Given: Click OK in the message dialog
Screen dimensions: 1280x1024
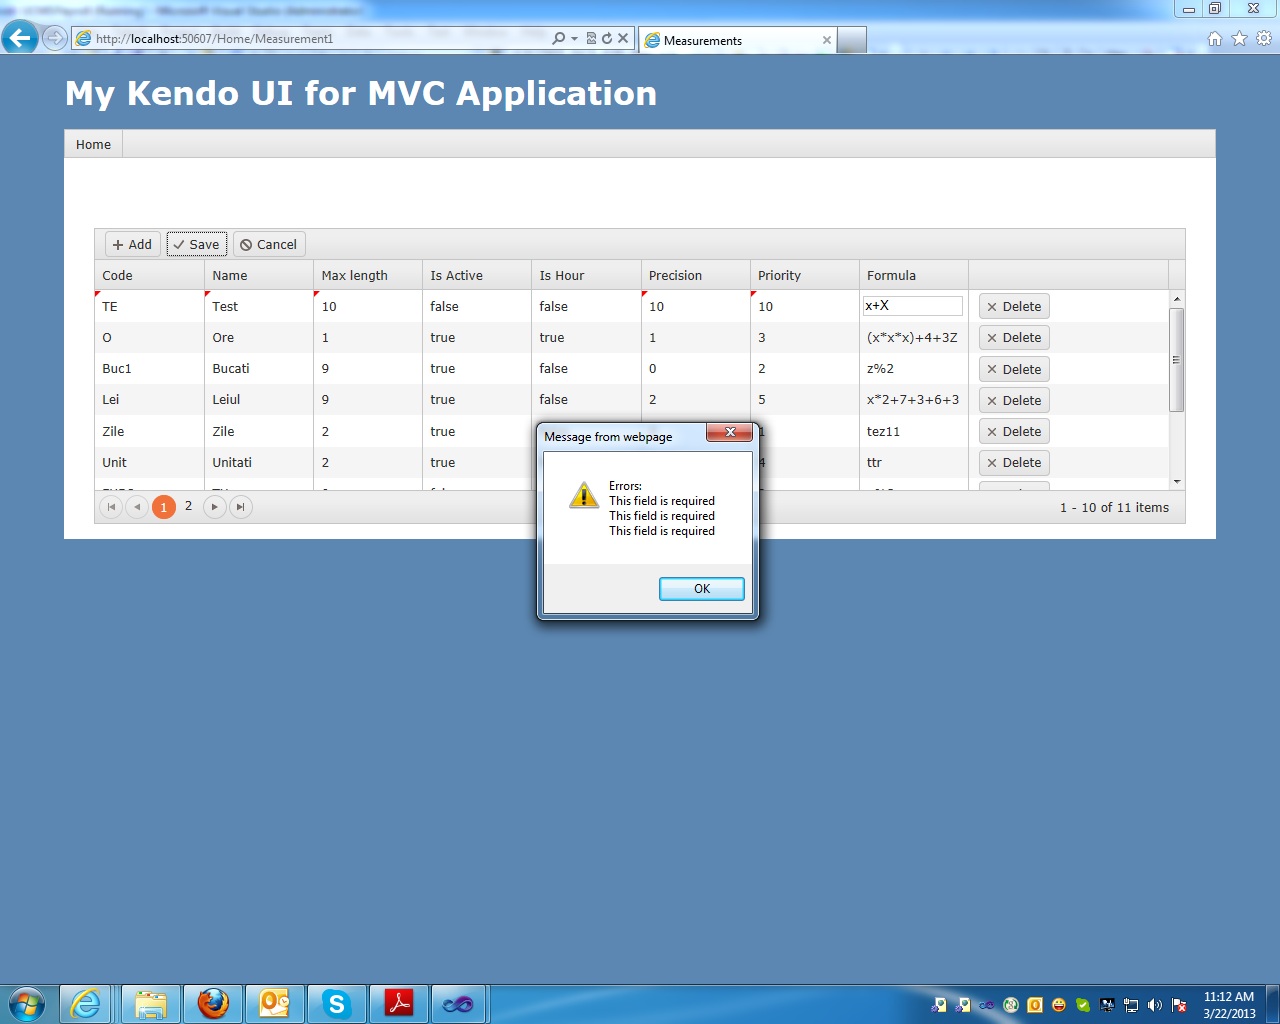Looking at the screenshot, I should tap(702, 589).
